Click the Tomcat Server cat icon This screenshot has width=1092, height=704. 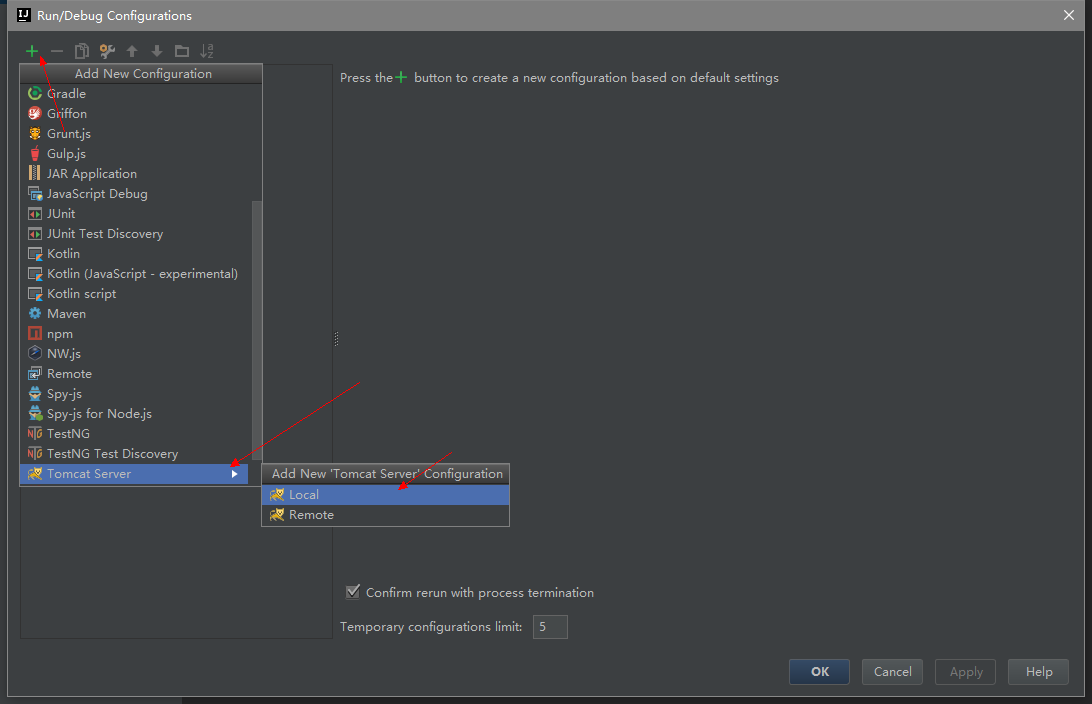click(35, 474)
